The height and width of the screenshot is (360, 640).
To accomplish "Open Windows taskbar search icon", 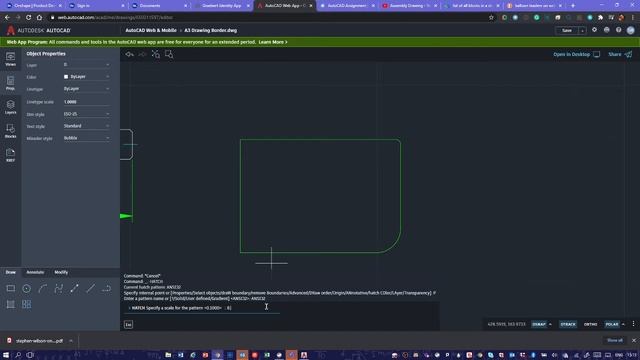I will 18,355.
